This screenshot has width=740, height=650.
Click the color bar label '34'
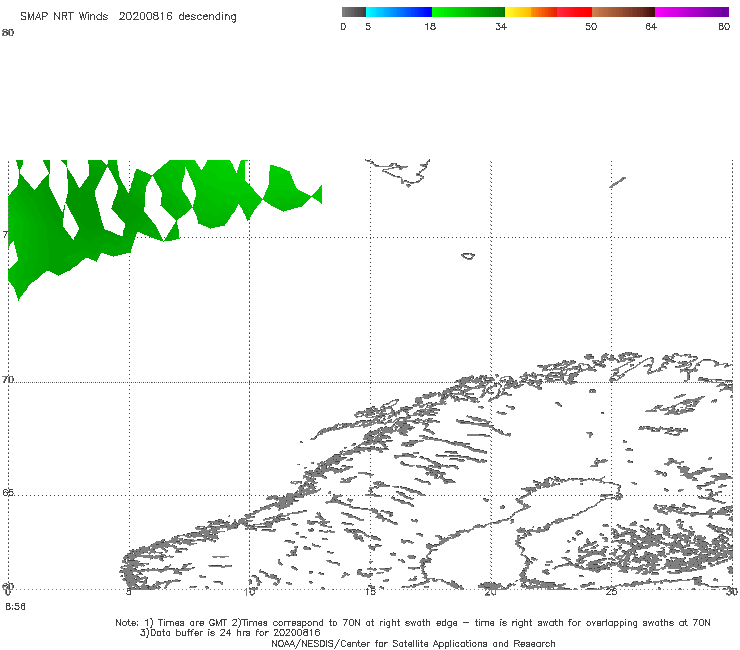click(x=501, y=26)
